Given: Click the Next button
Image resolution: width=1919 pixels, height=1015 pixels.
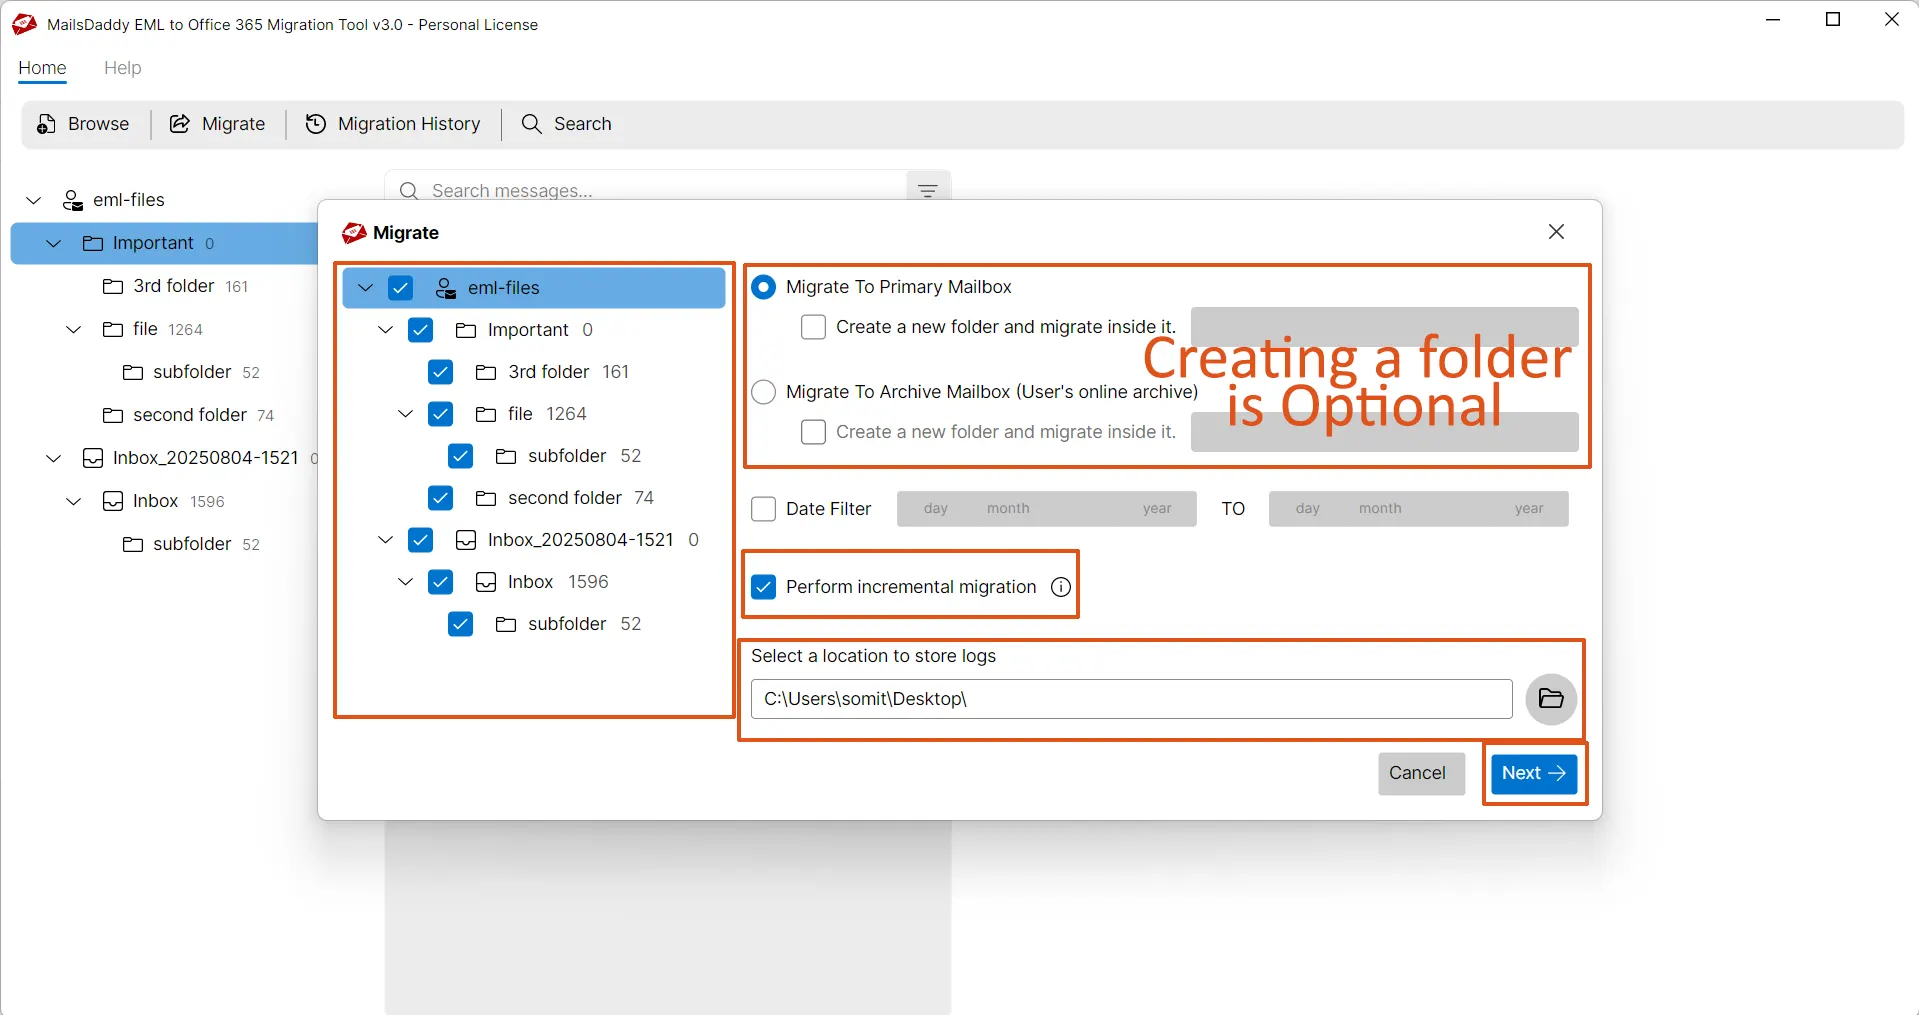Looking at the screenshot, I should pos(1533,773).
